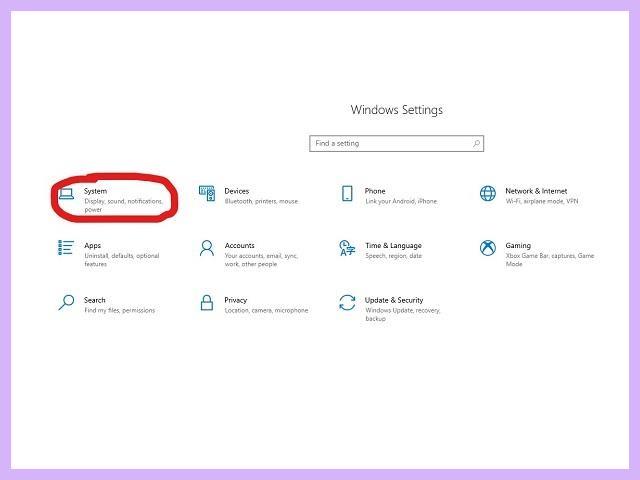This screenshot has height=480, width=640.
Task: Open Network & Internet title
Action: point(536,191)
